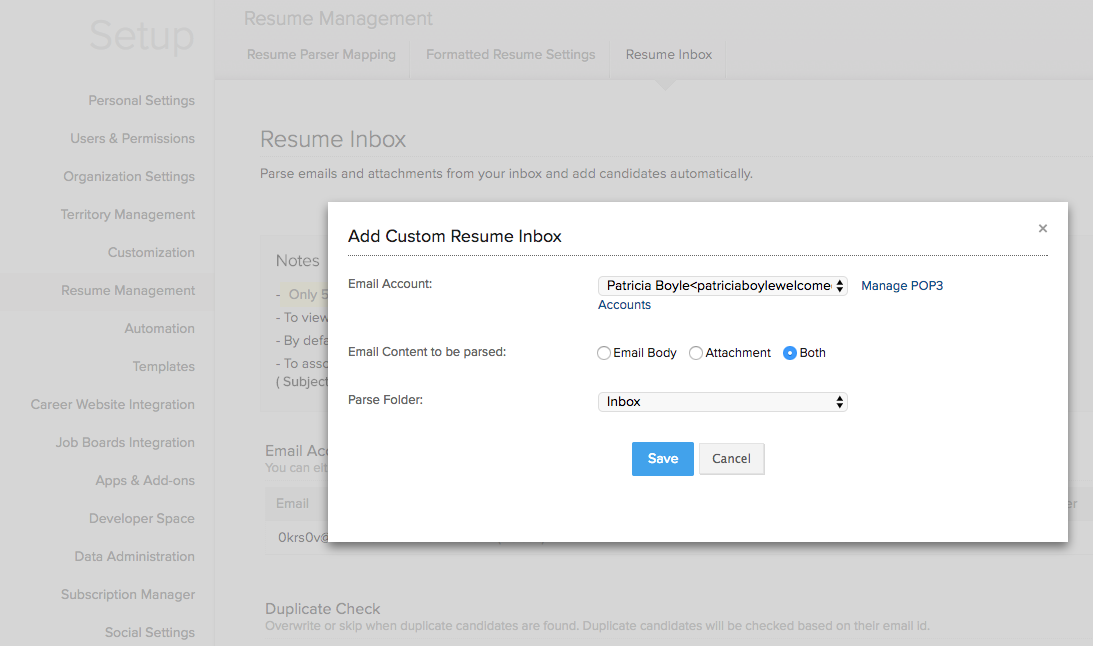
Task: Open Territory Management in sidebar
Action: coord(127,215)
